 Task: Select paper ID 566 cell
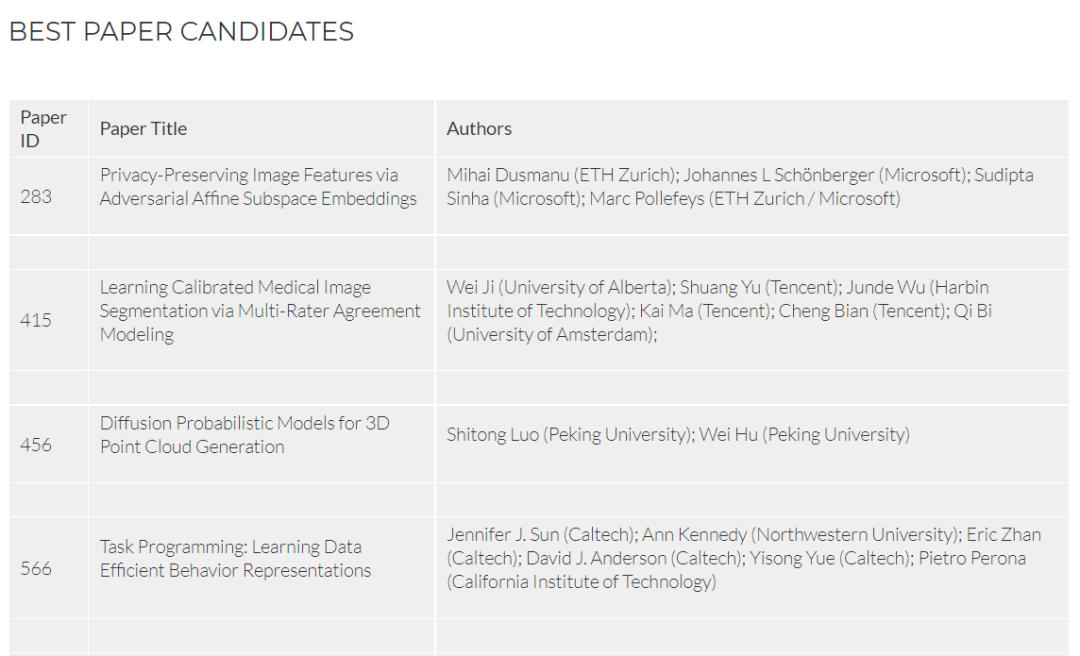pyautogui.click(x=49, y=568)
